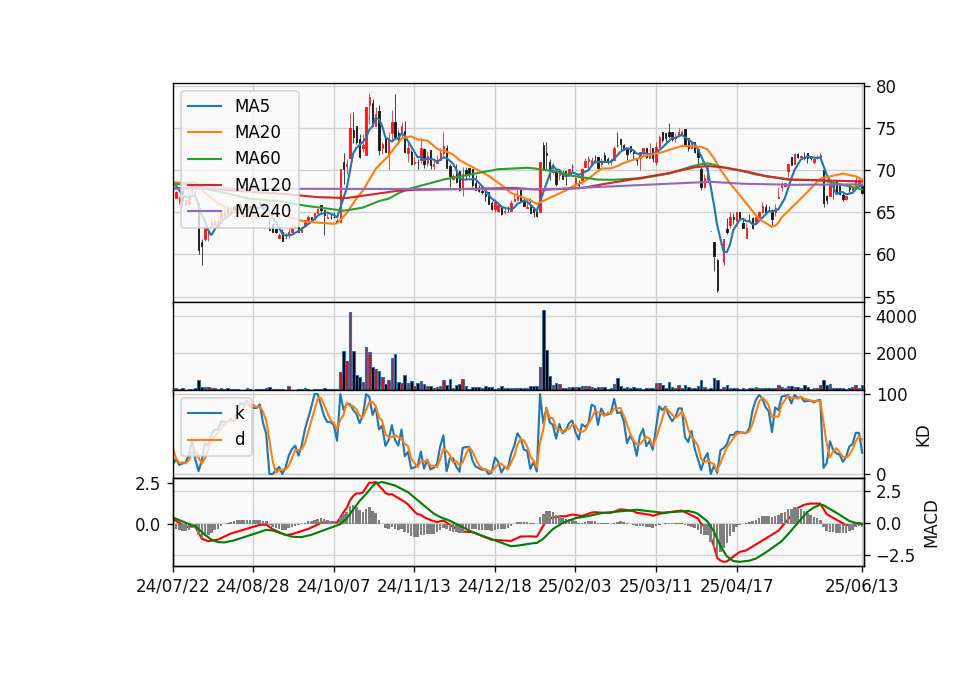Click the k legend label in KD panel
The height and width of the screenshot is (690, 960).
(239, 413)
